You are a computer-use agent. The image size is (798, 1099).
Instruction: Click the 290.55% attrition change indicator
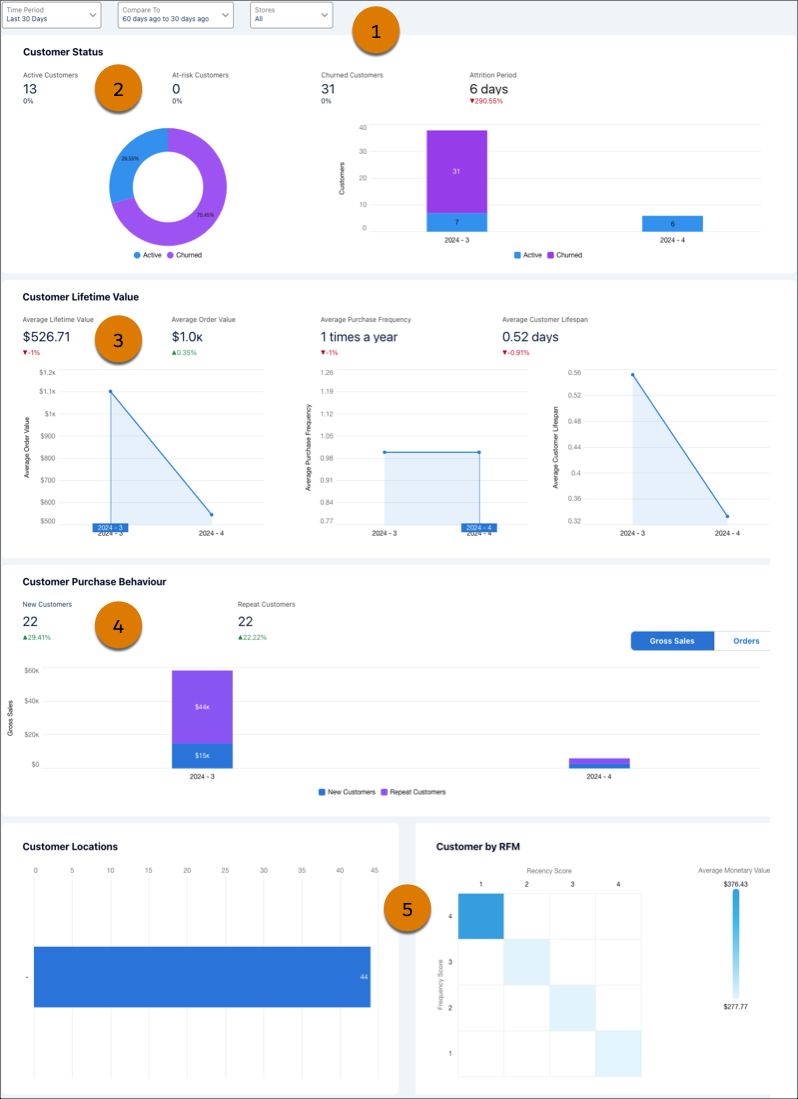point(486,102)
